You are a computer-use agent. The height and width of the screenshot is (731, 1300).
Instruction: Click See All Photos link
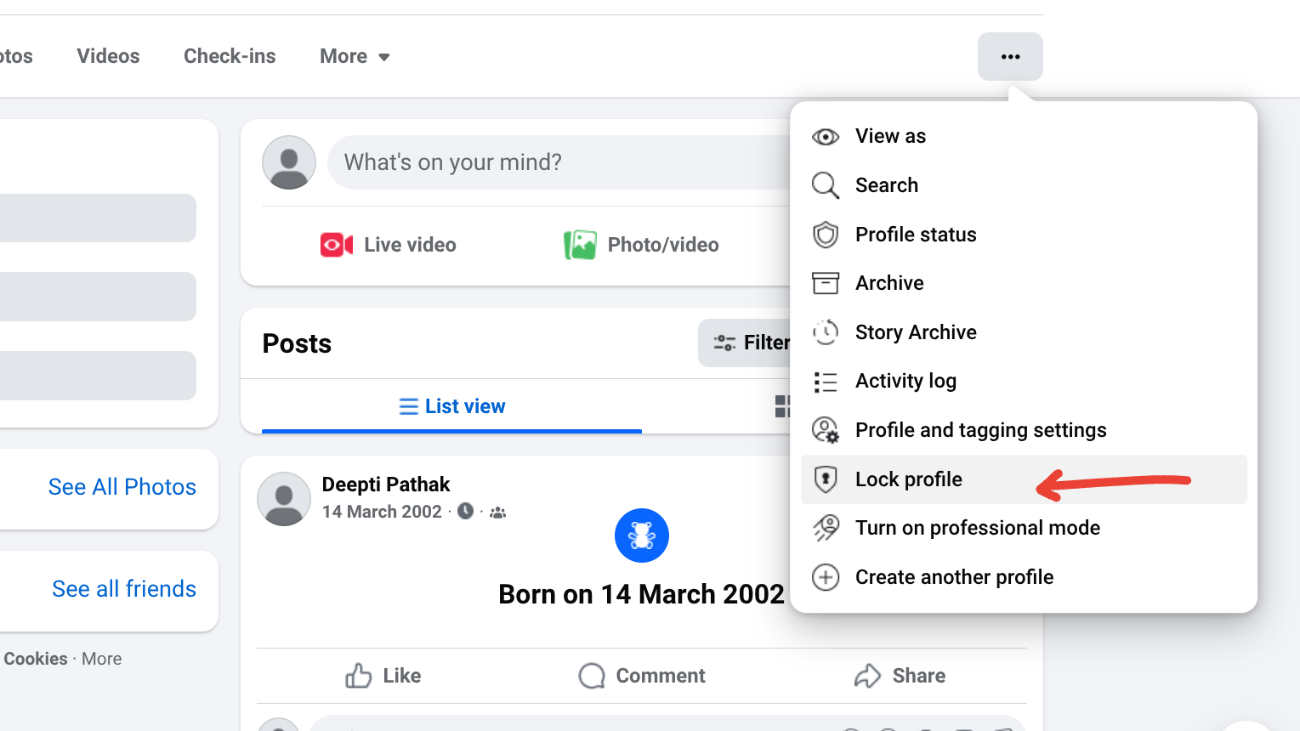[x=121, y=487]
